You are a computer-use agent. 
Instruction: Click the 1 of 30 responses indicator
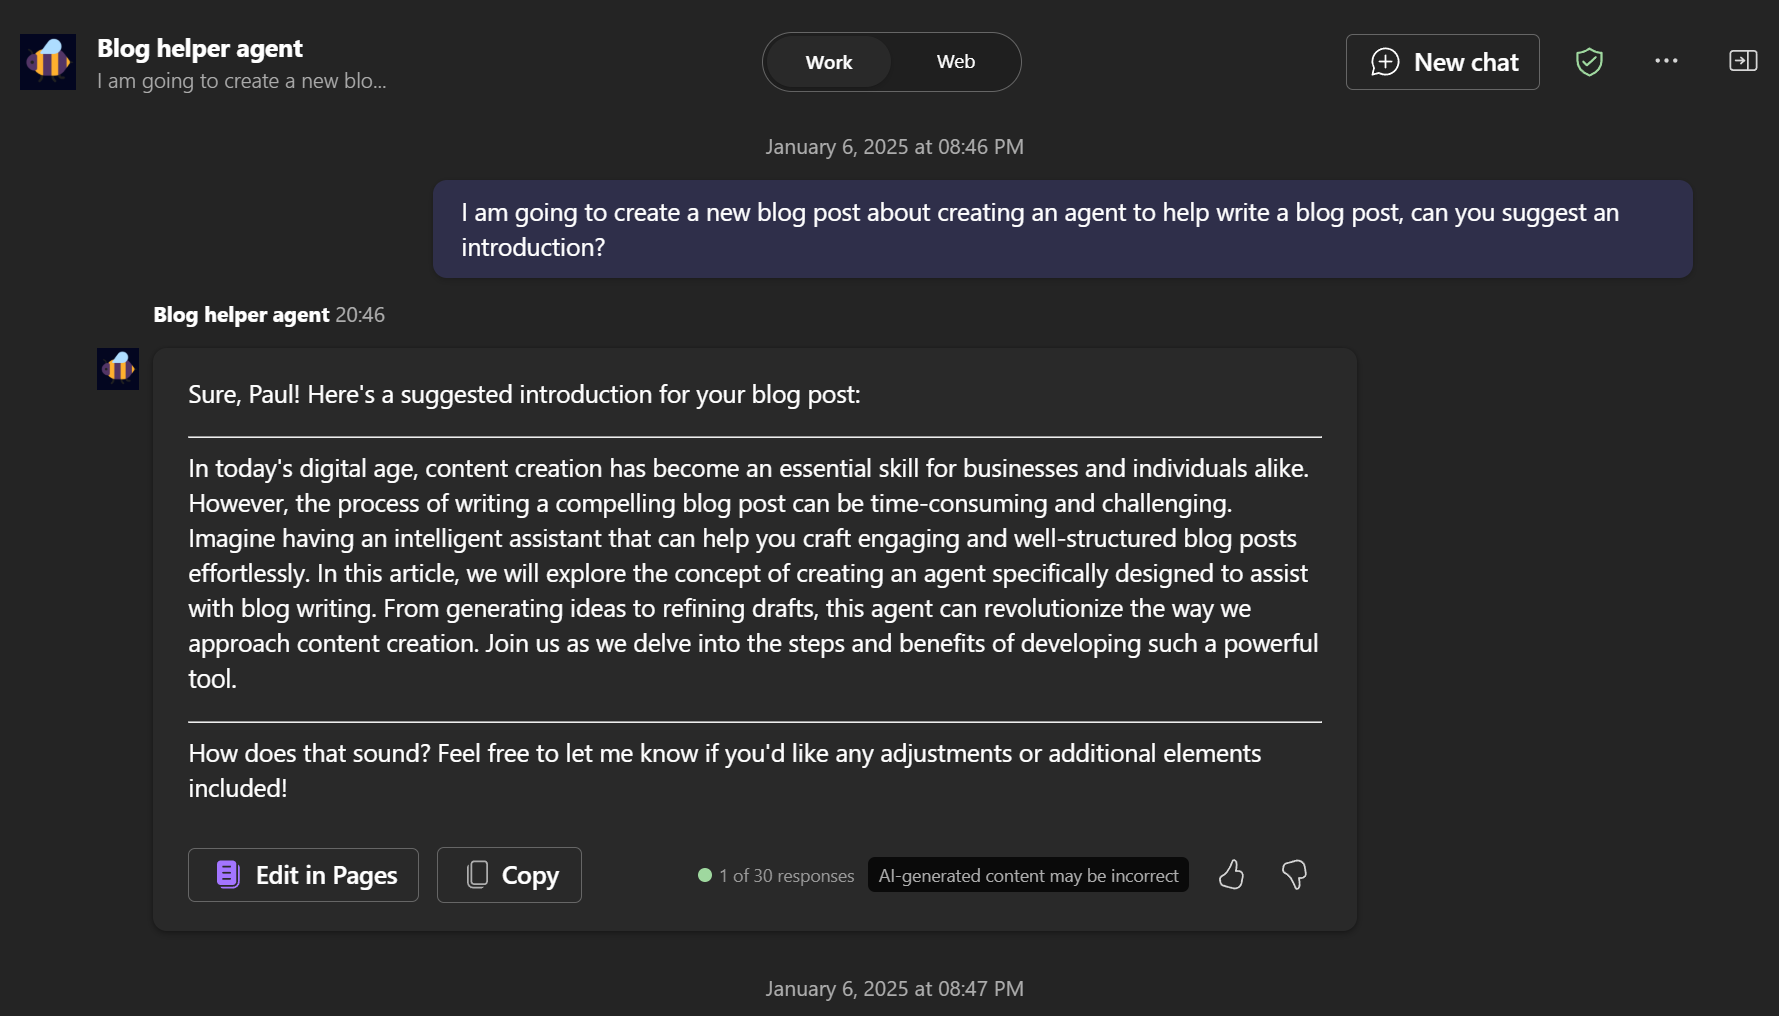786,874
